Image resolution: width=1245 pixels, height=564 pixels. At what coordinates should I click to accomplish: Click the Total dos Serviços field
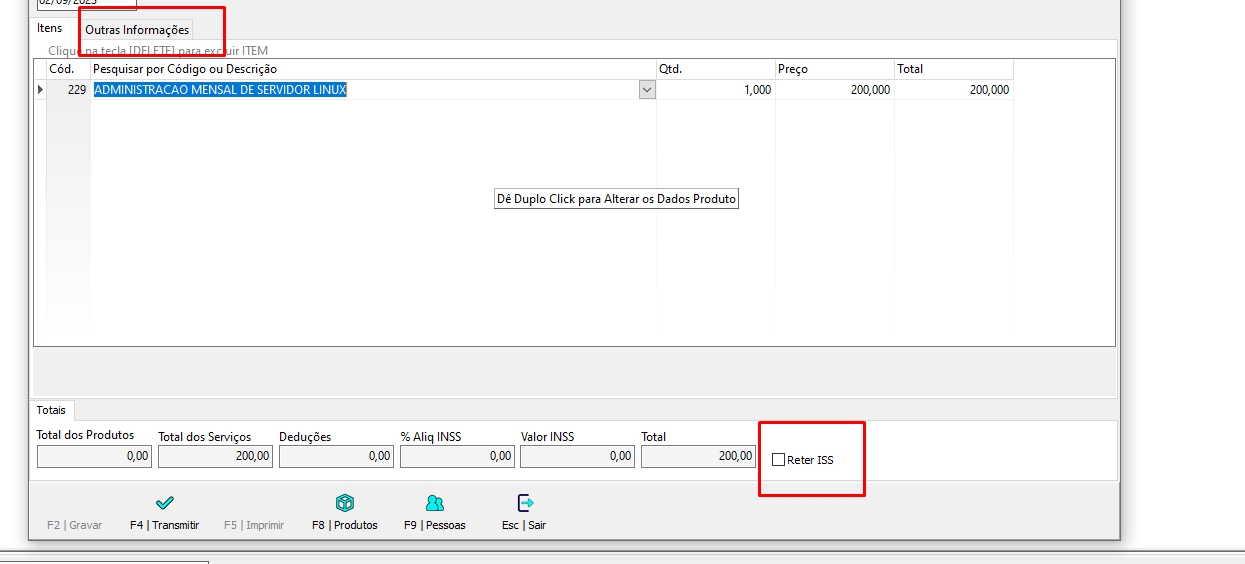(x=215, y=456)
